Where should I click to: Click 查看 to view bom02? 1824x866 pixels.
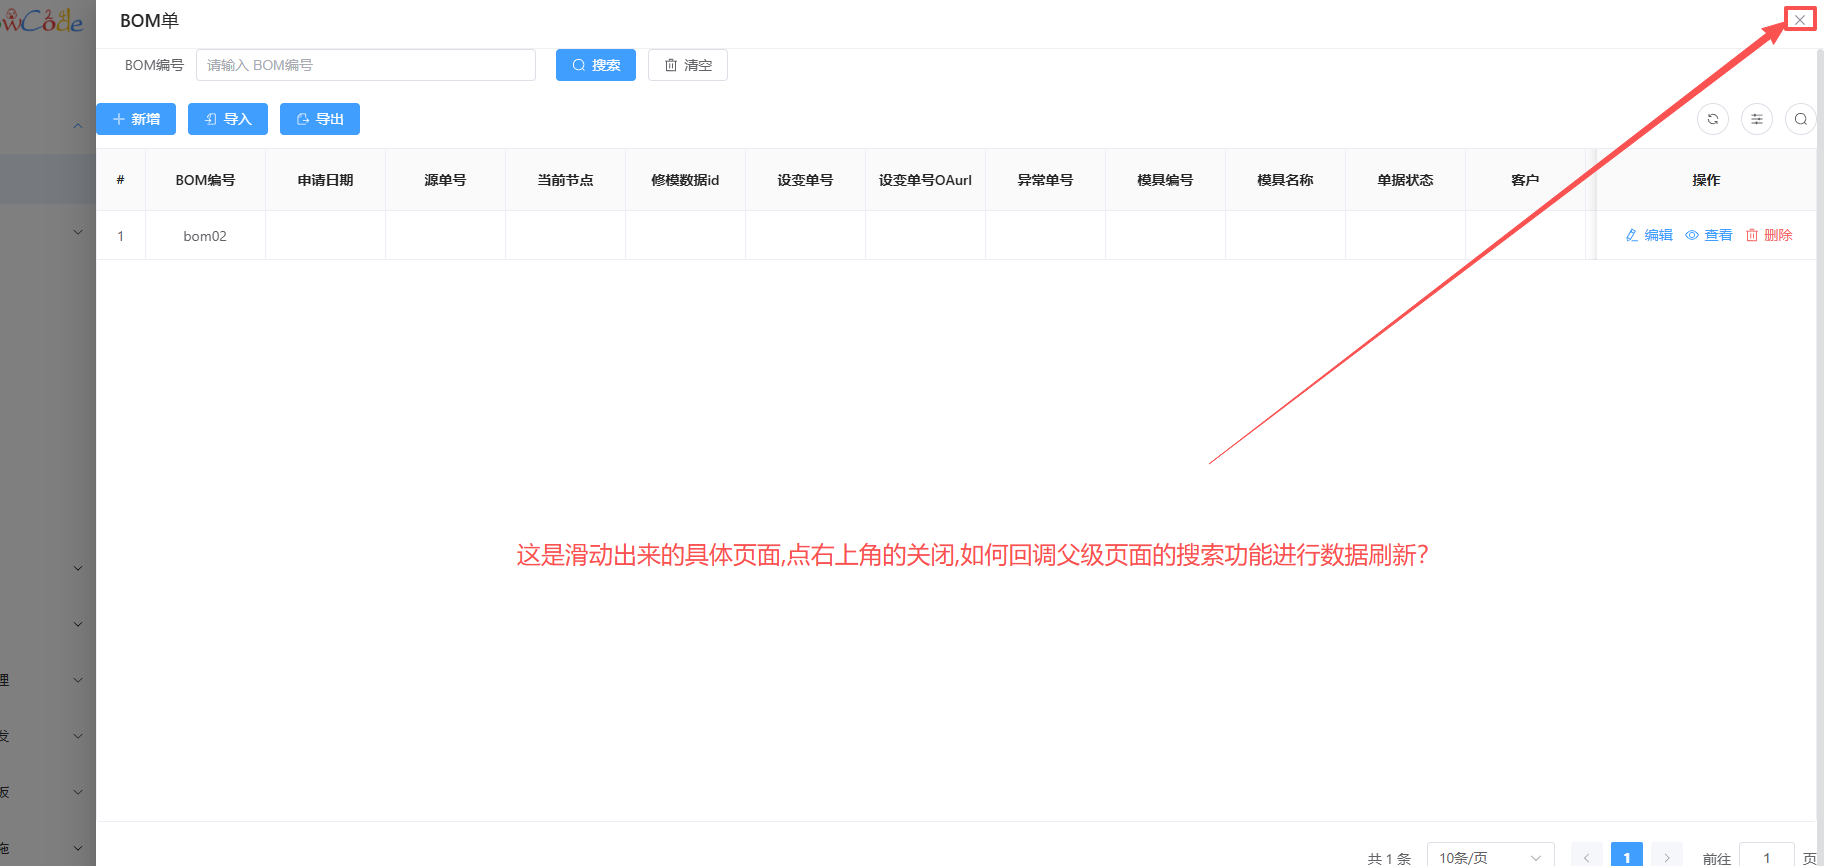point(1709,235)
